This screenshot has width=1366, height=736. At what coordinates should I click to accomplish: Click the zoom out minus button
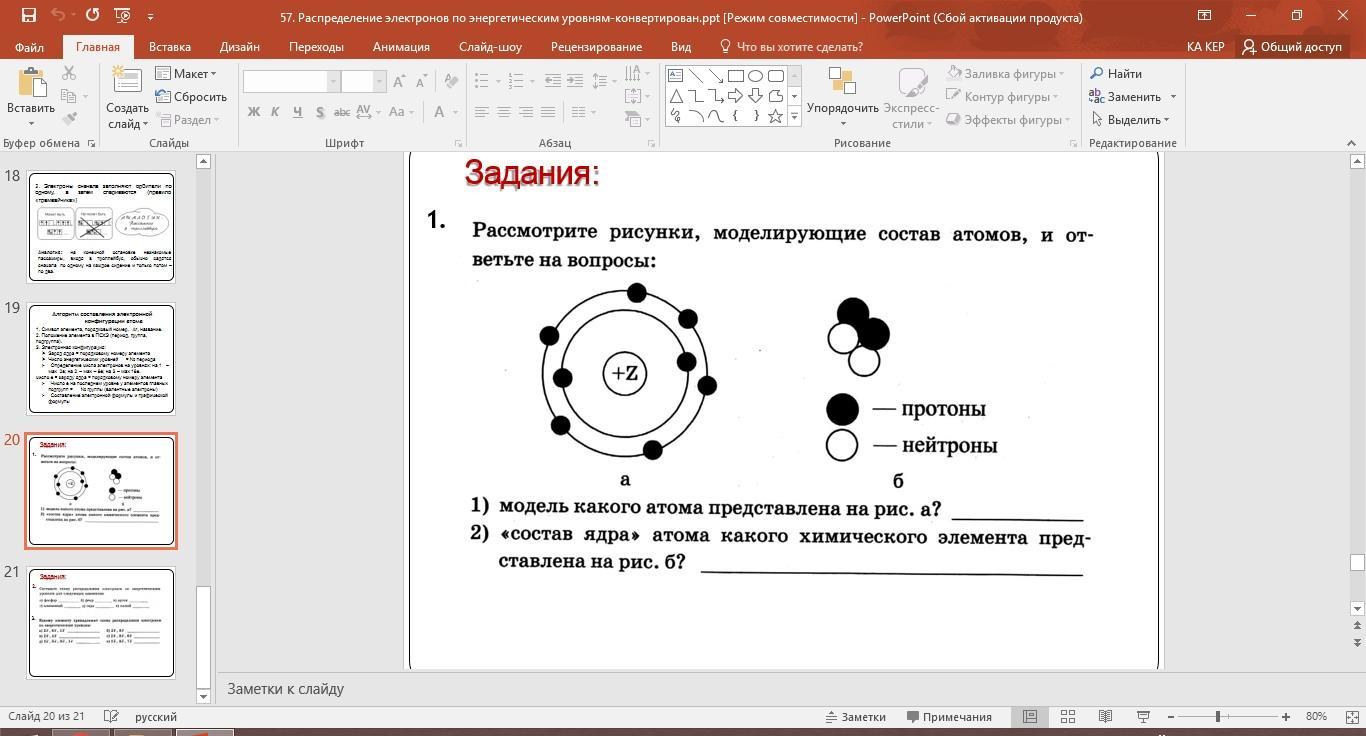(1171, 716)
